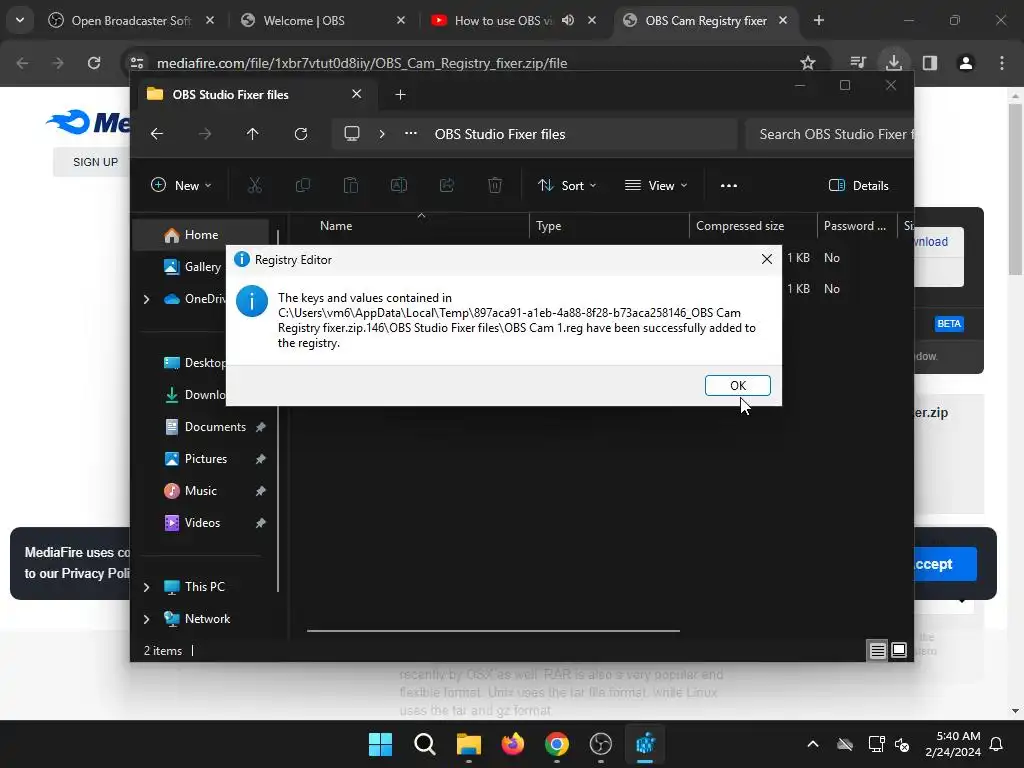Open Chrome three-dot menu

(1002, 63)
